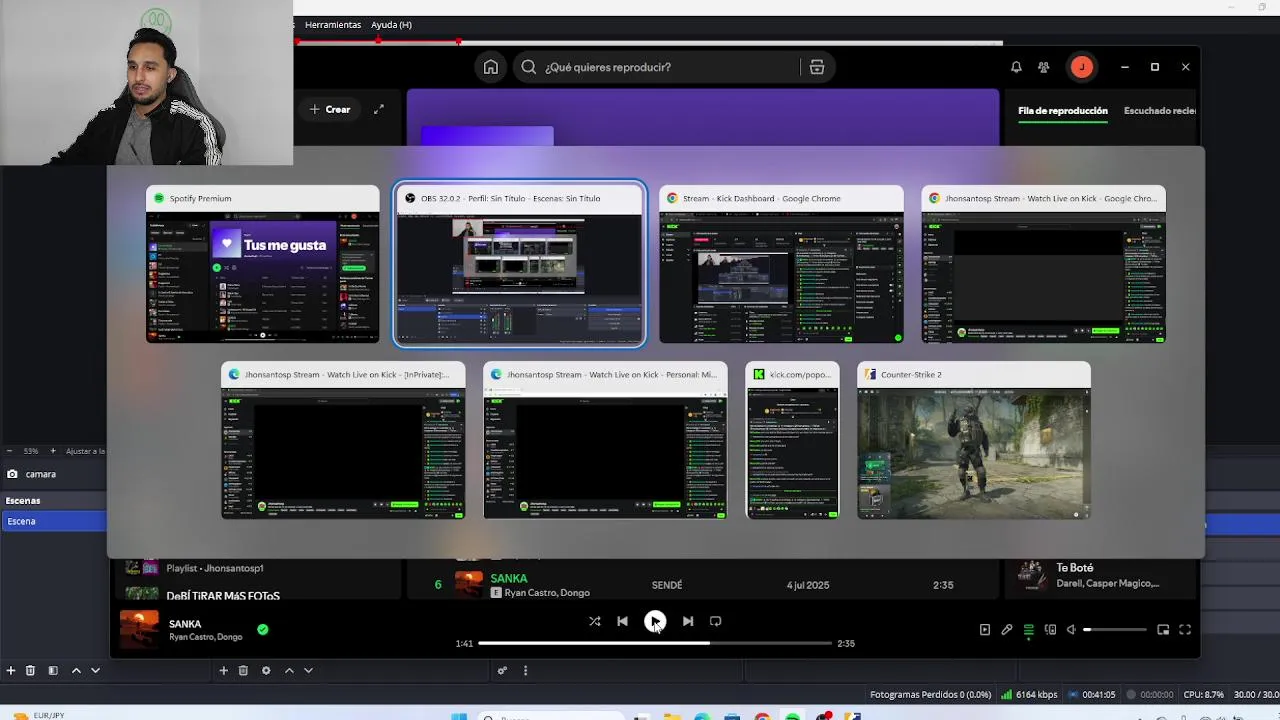
Task: Skip to next track in Spotify
Action: click(688, 621)
